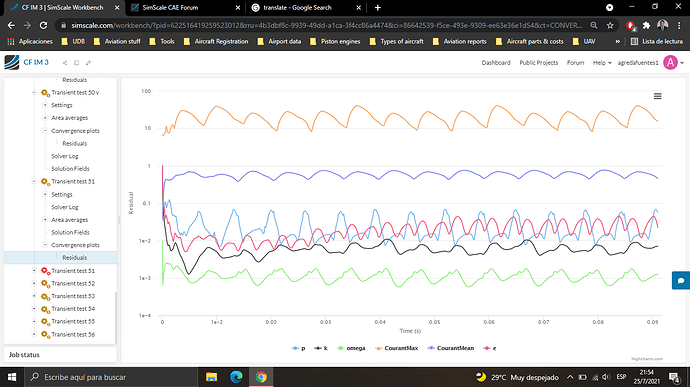Screen dimensions: 690x387
Task: Switch to translate - Google Search tab
Action: pos(305,7)
